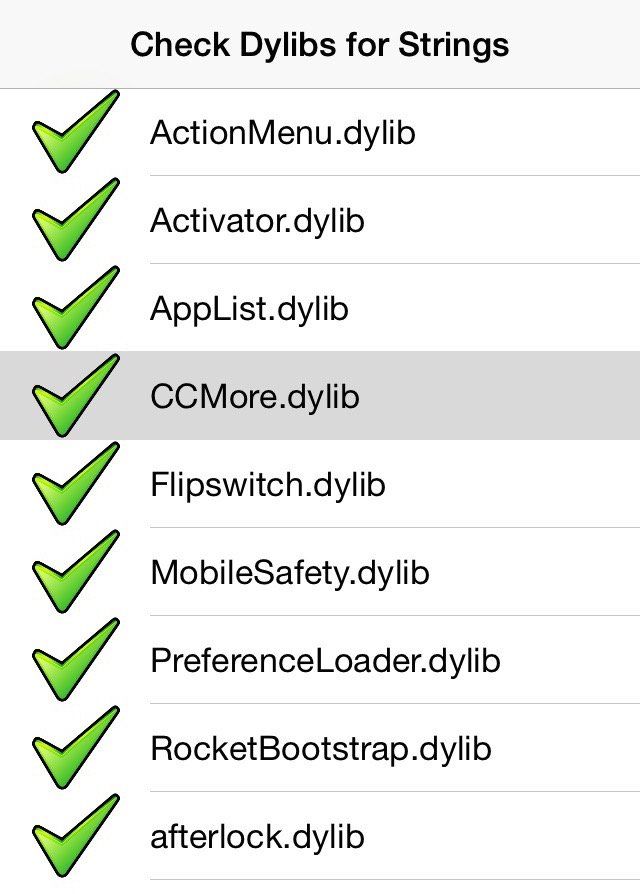Uncheck MobileSafety.dylib
640x894 pixels.
75,573
